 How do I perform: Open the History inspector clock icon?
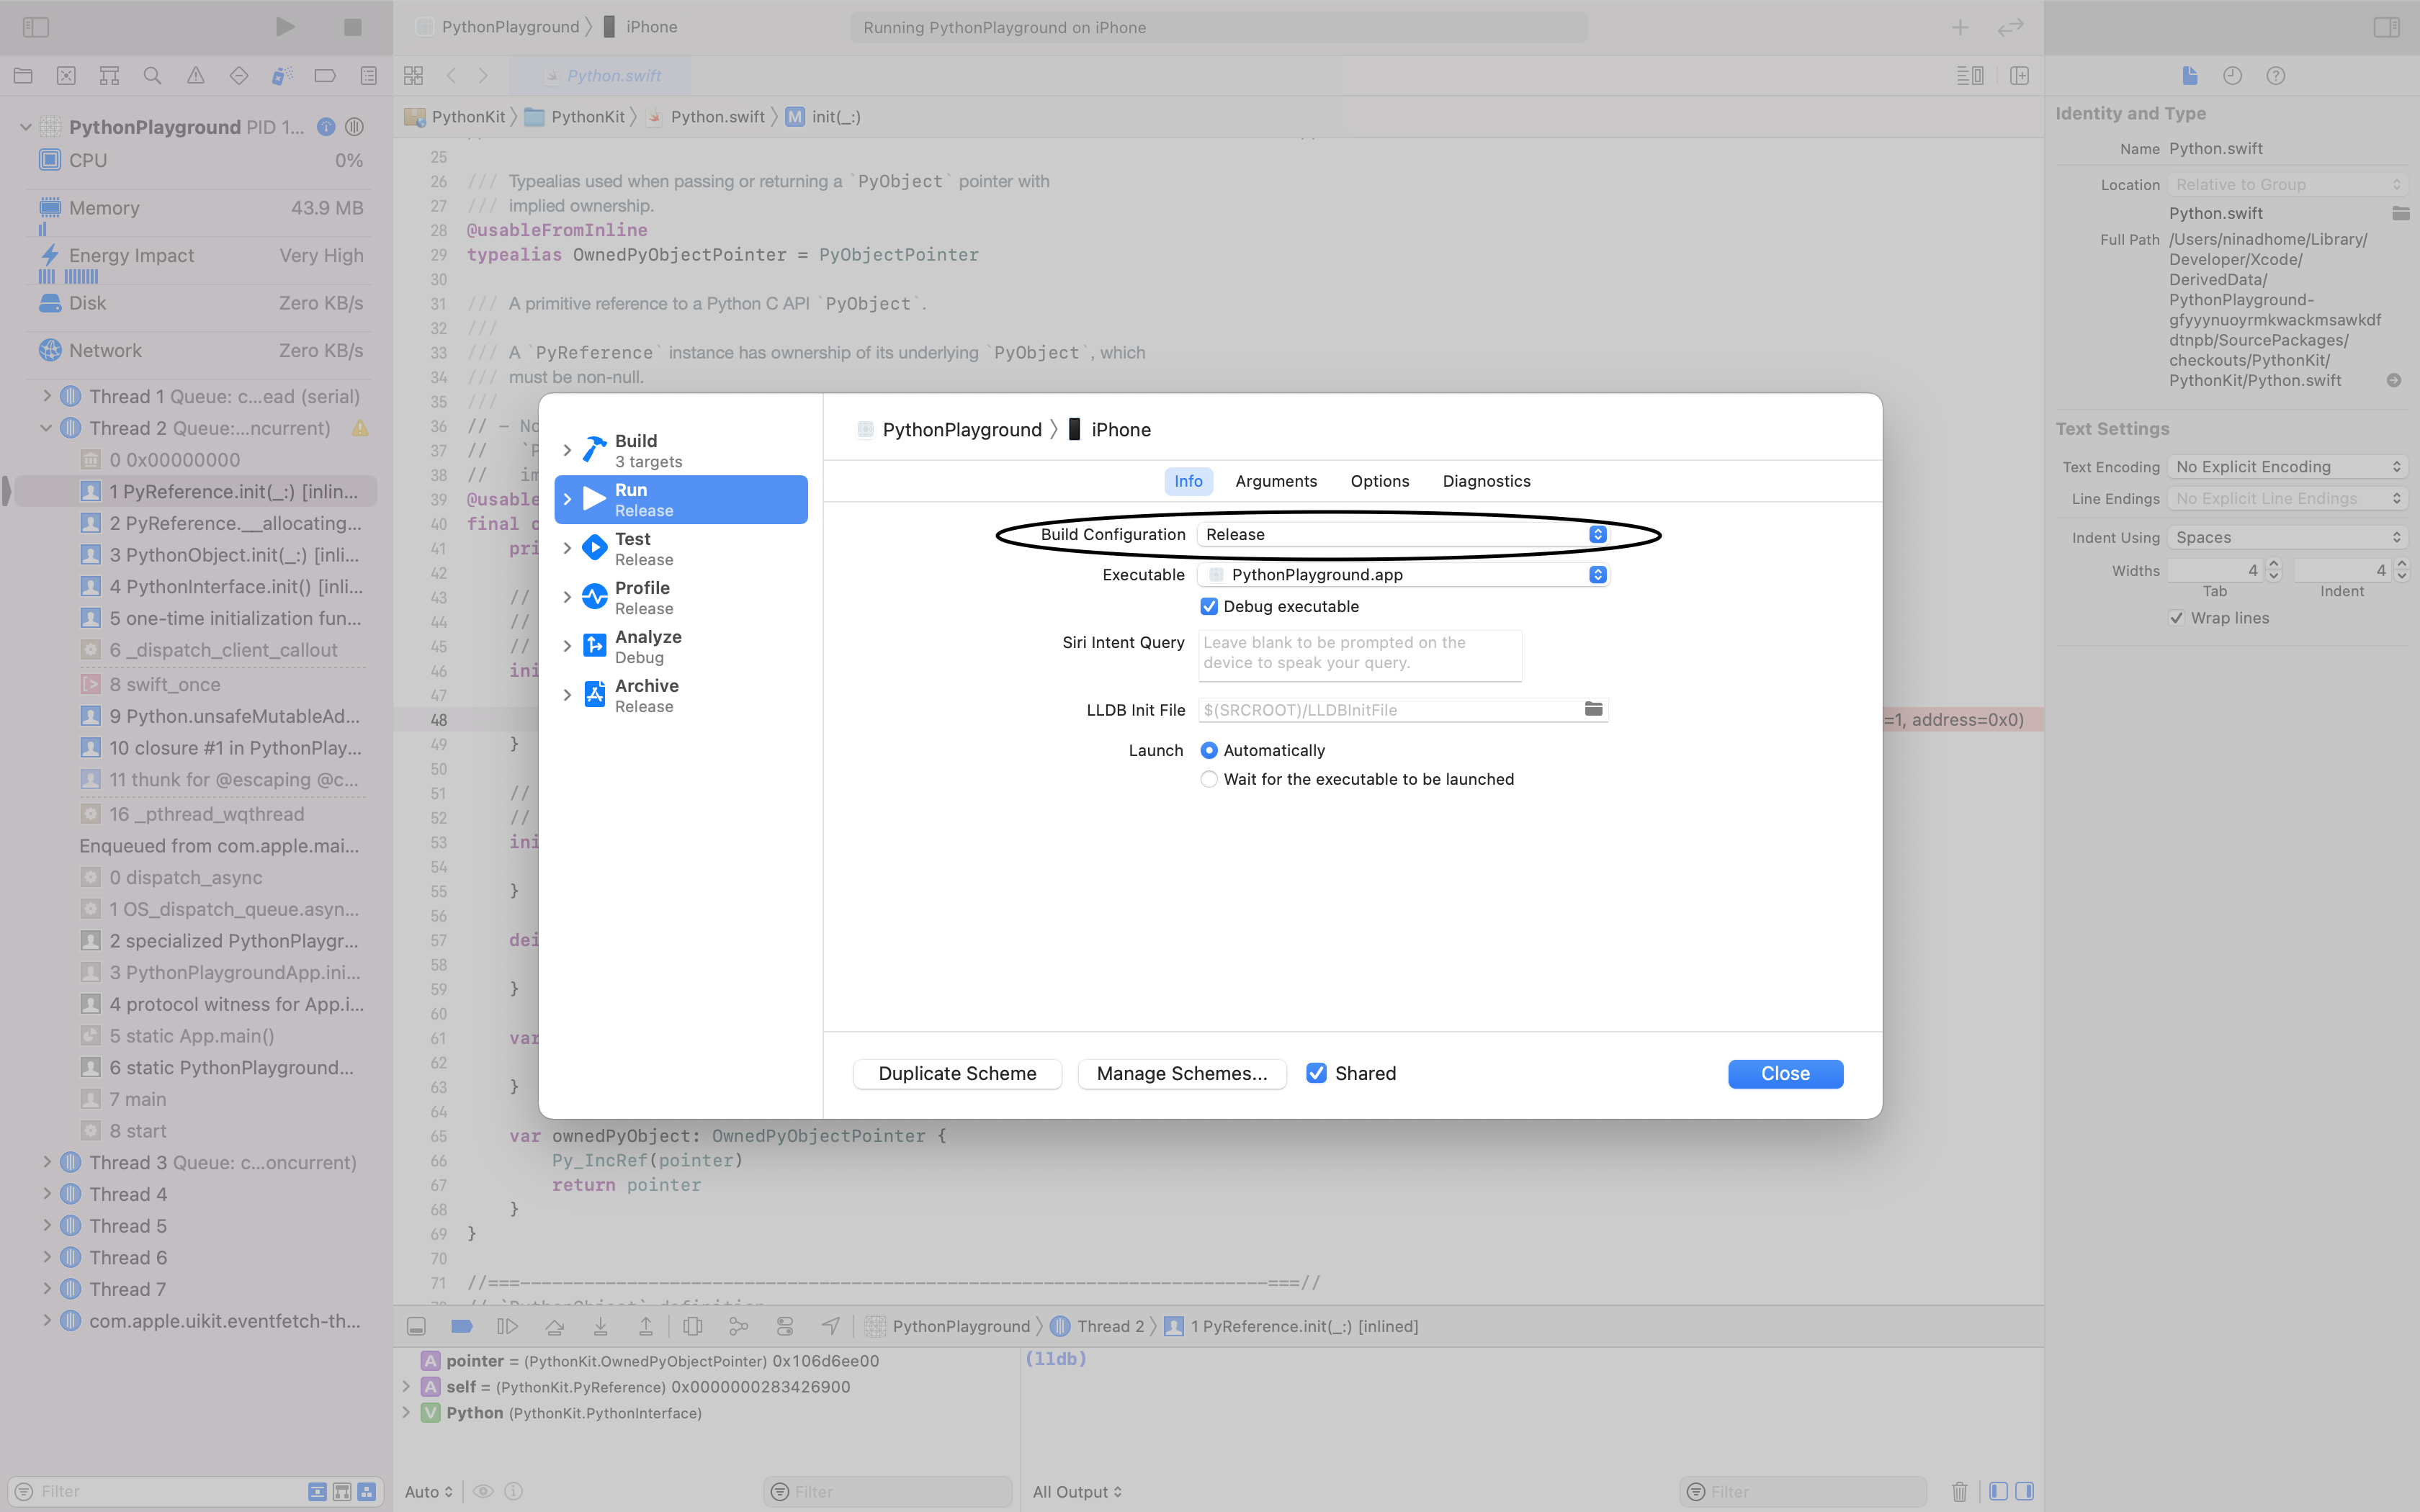click(x=2232, y=76)
